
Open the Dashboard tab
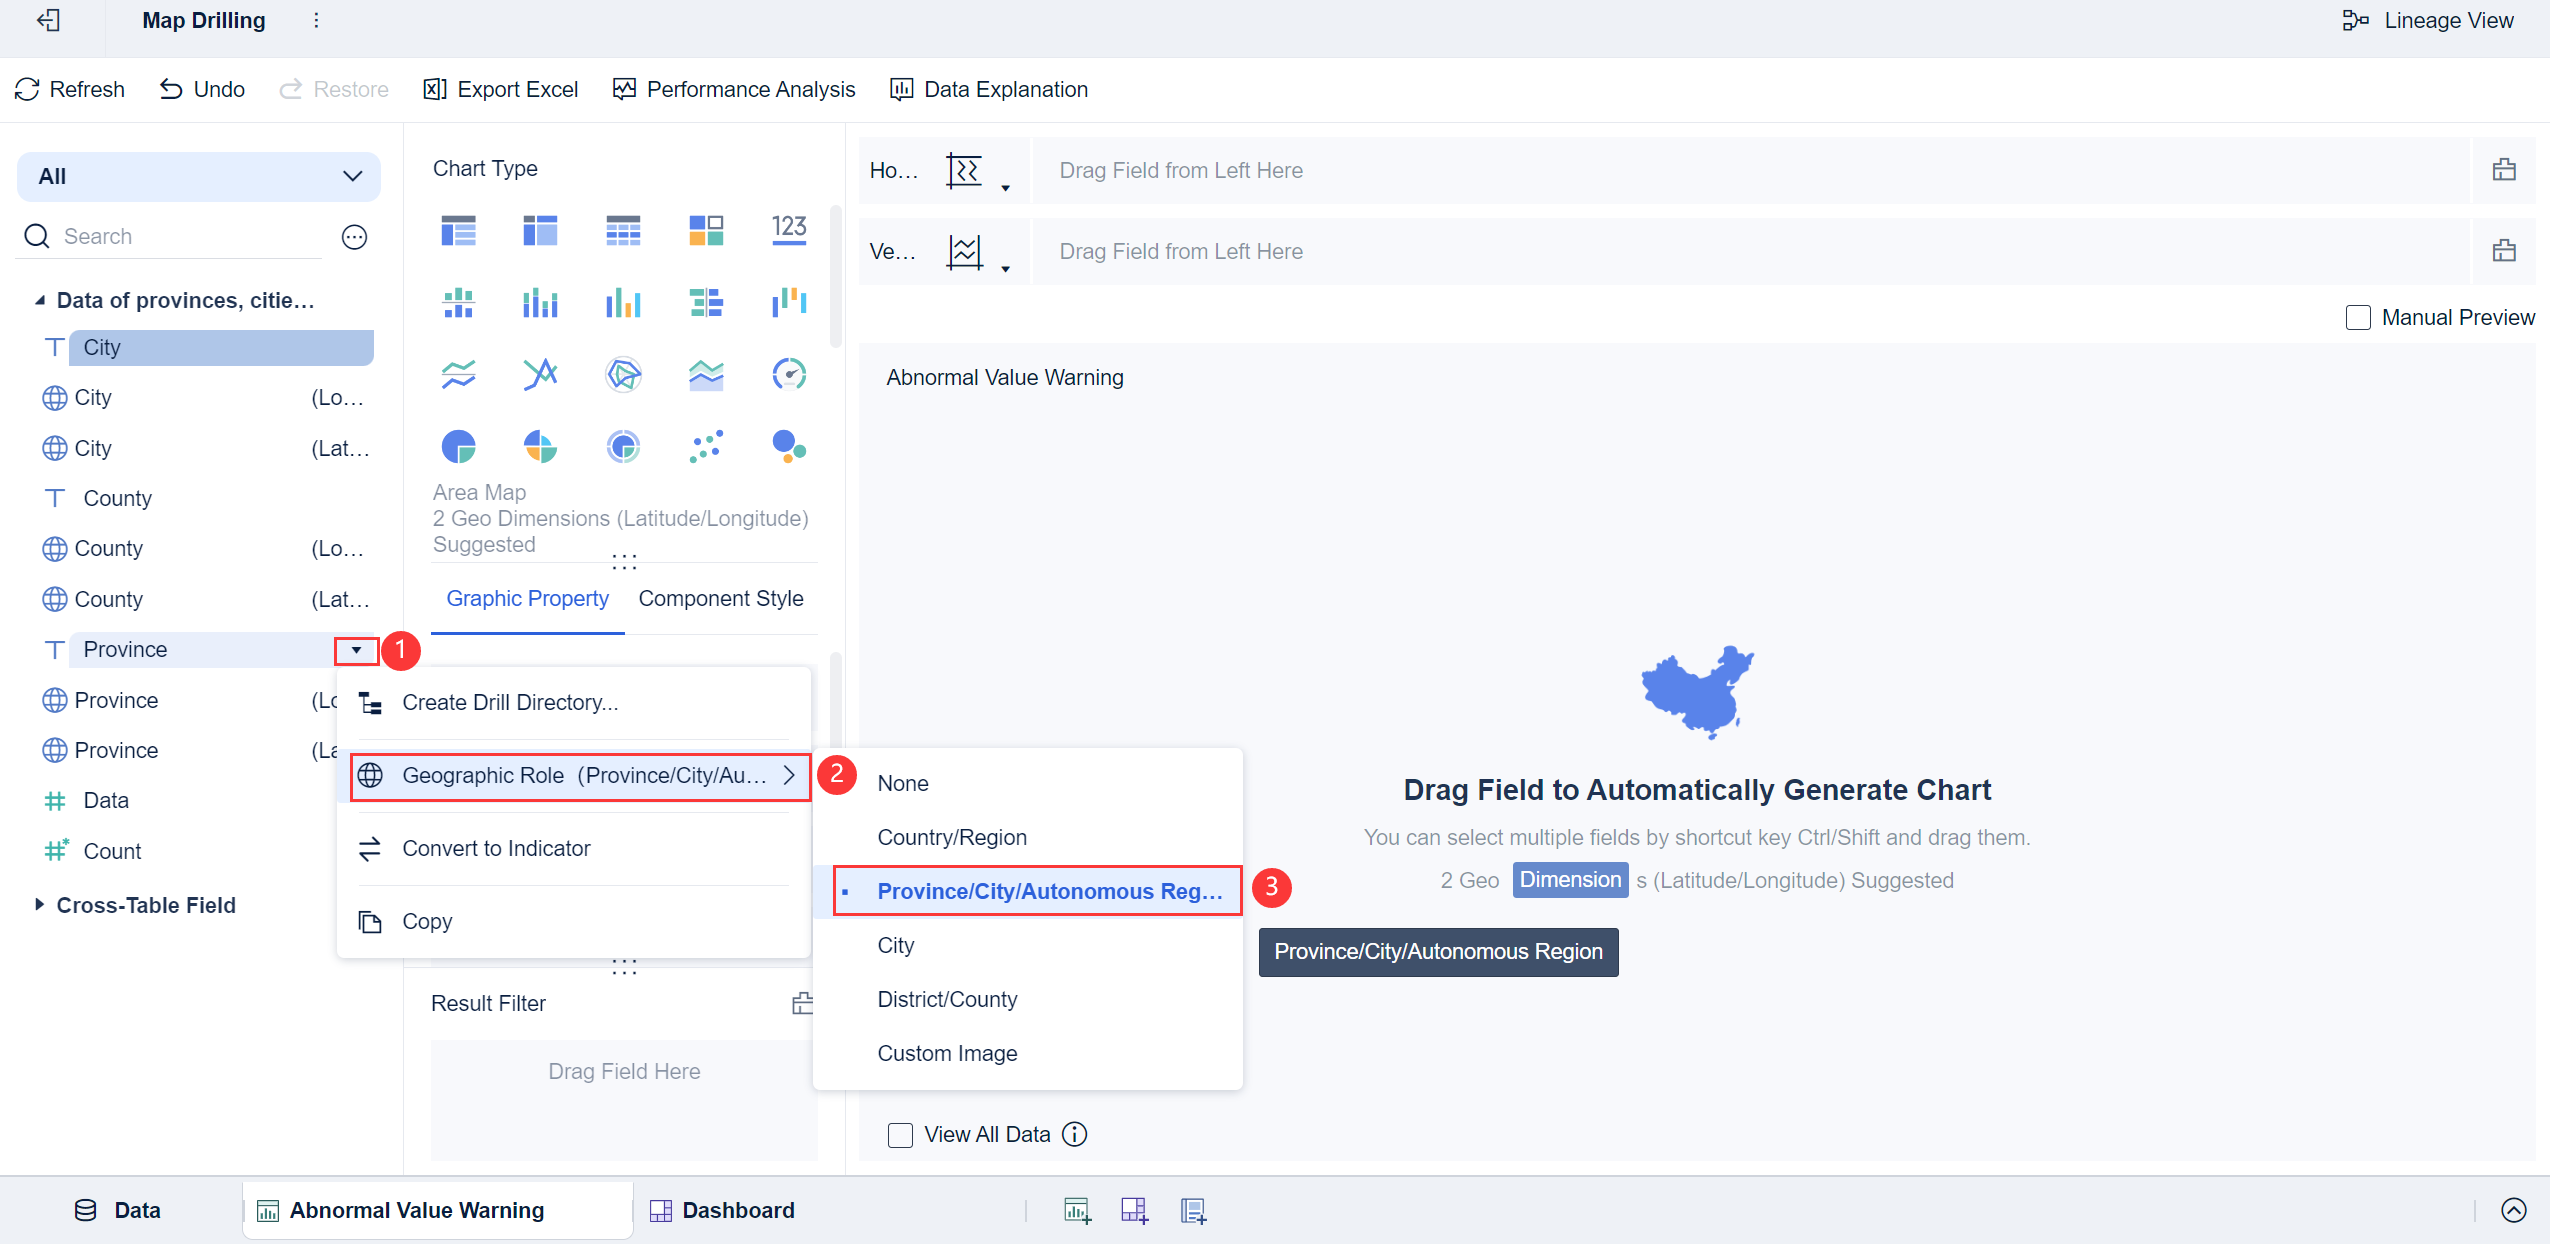(x=722, y=1211)
